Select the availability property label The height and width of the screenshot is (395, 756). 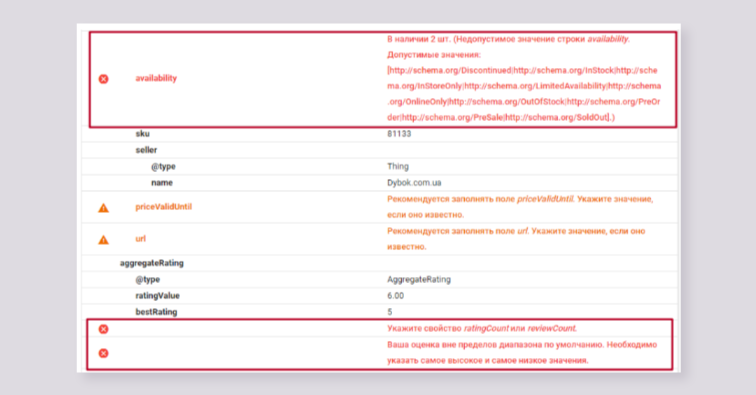tap(156, 78)
